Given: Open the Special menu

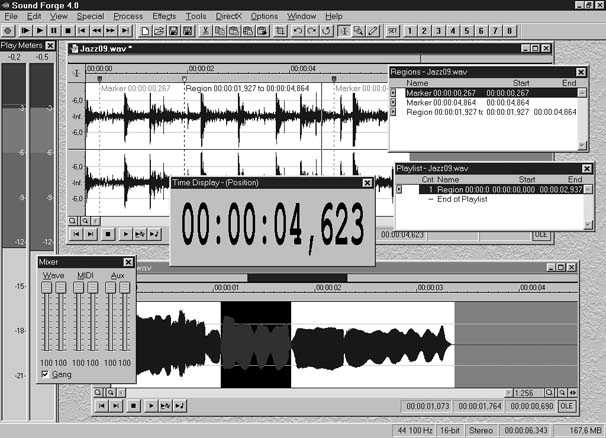Looking at the screenshot, I should 90,16.
